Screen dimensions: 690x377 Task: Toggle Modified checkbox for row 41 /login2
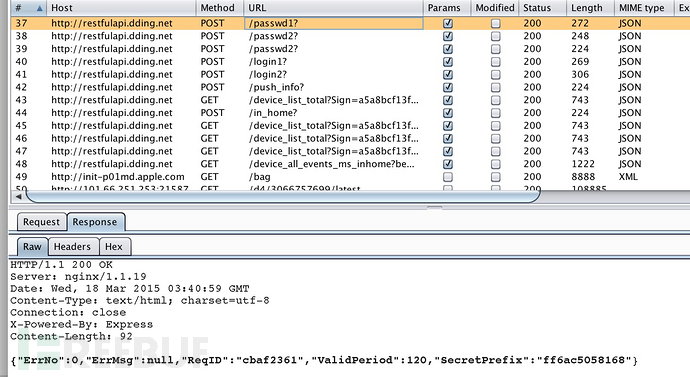point(495,74)
